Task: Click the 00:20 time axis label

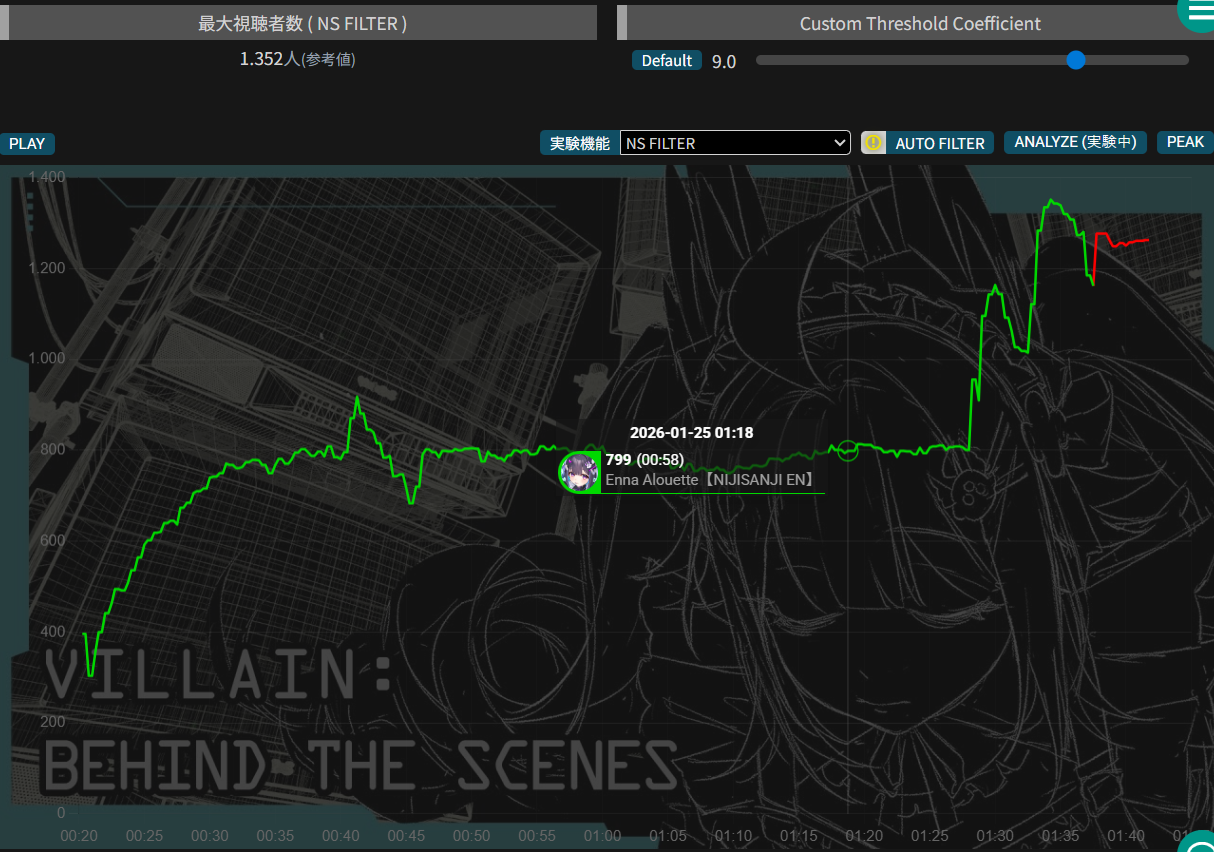Action: [78, 836]
